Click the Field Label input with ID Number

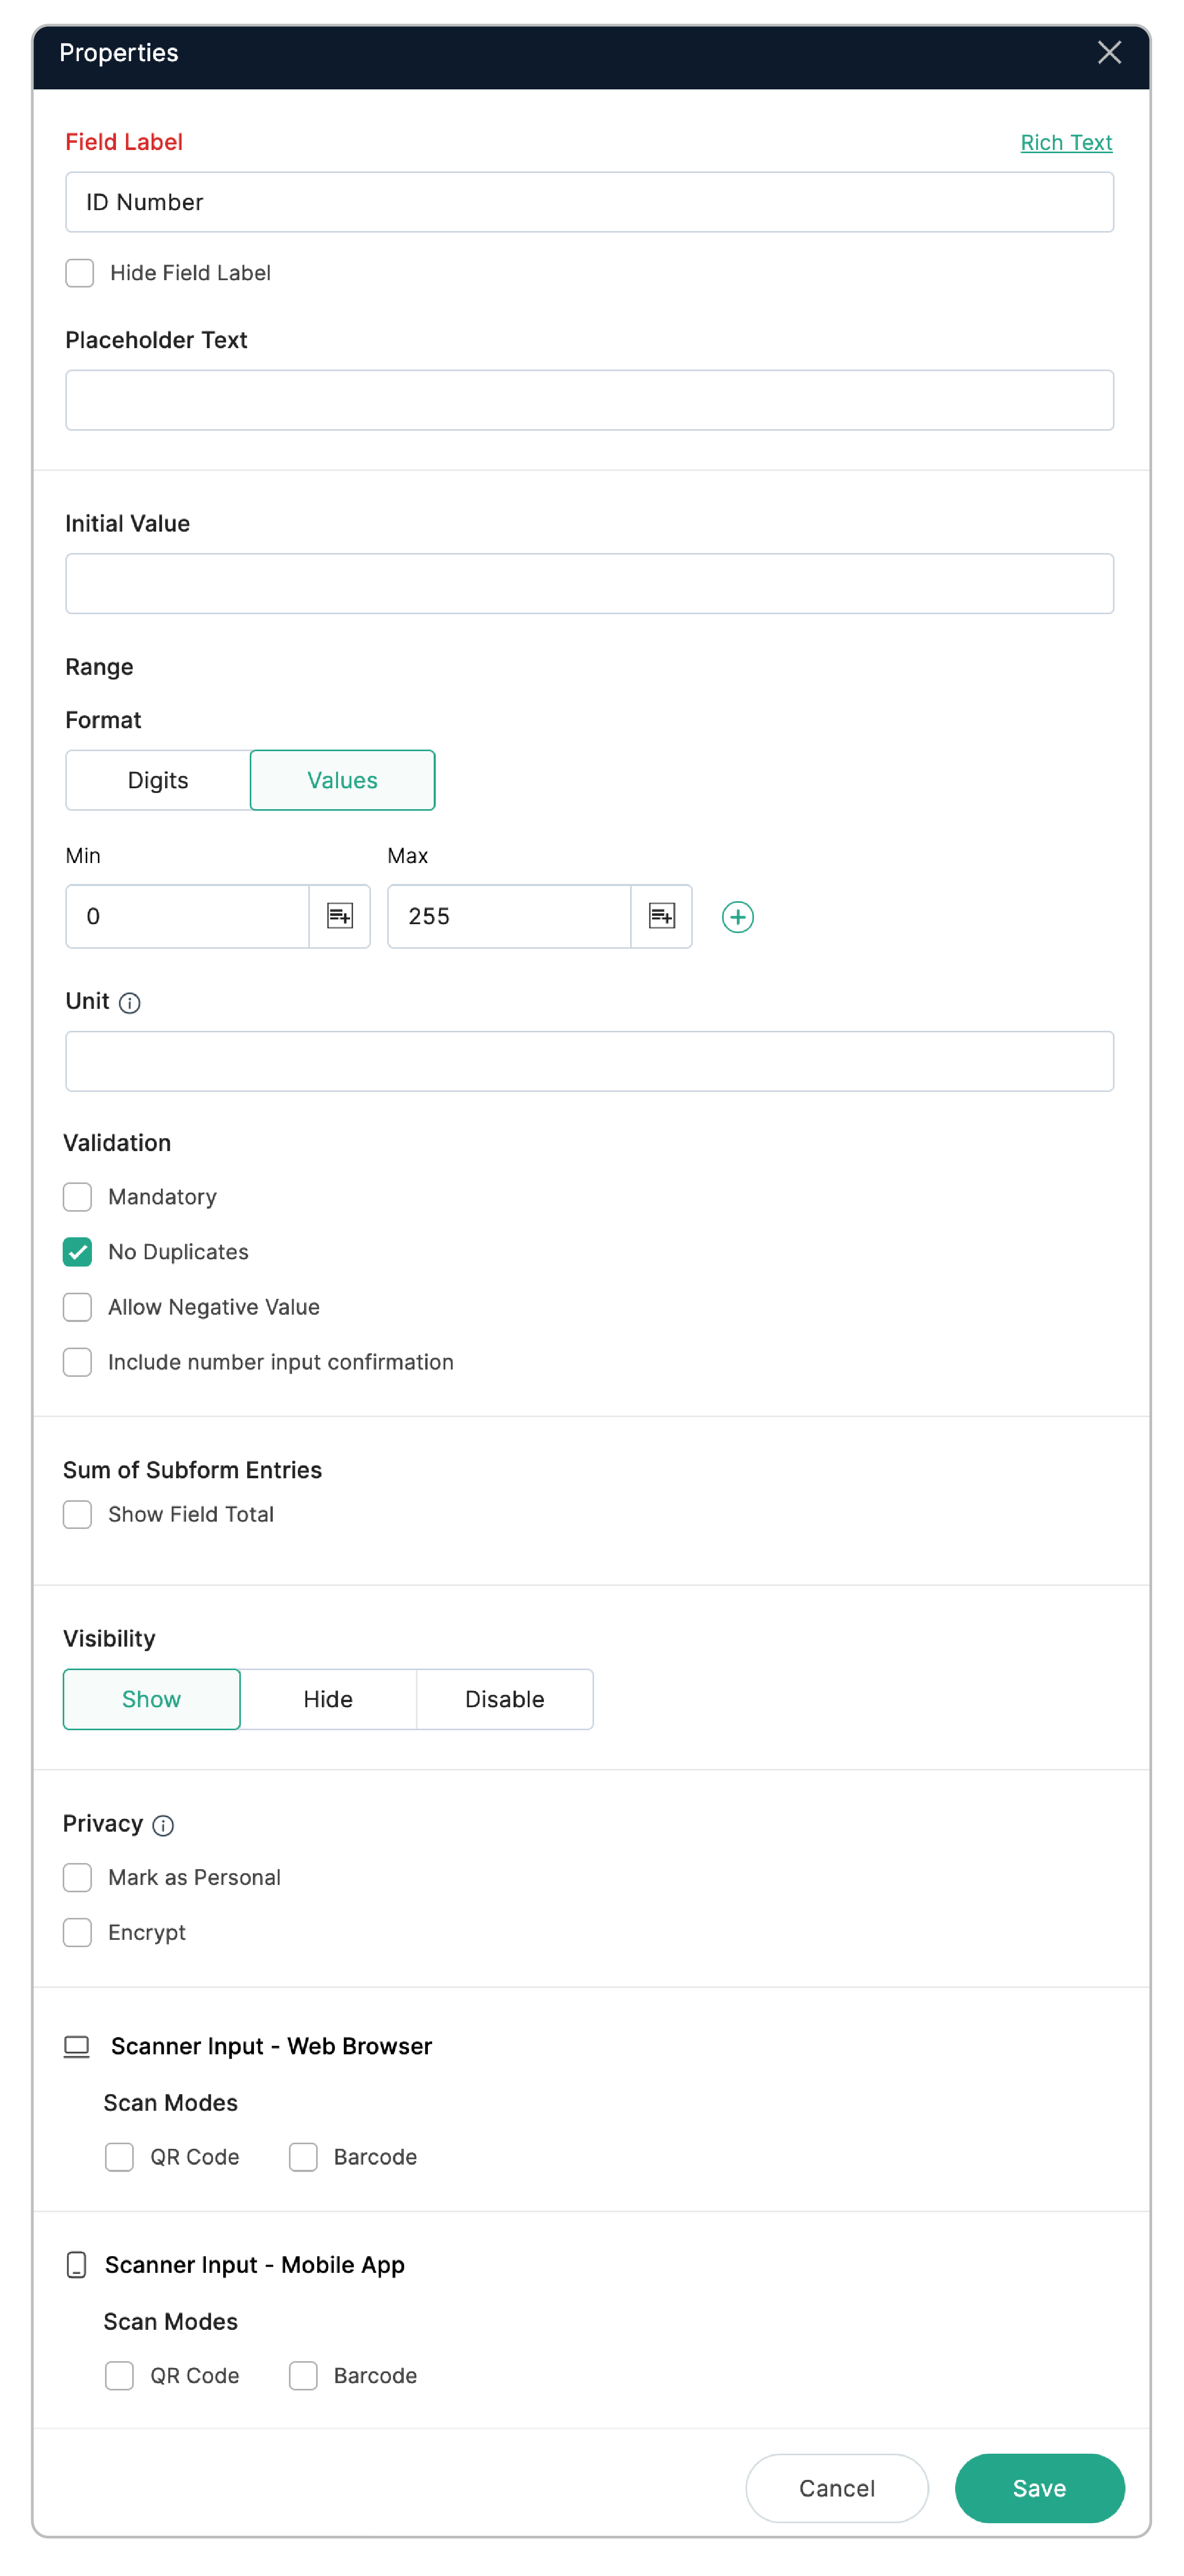pyautogui.click(x=590, y=202)
